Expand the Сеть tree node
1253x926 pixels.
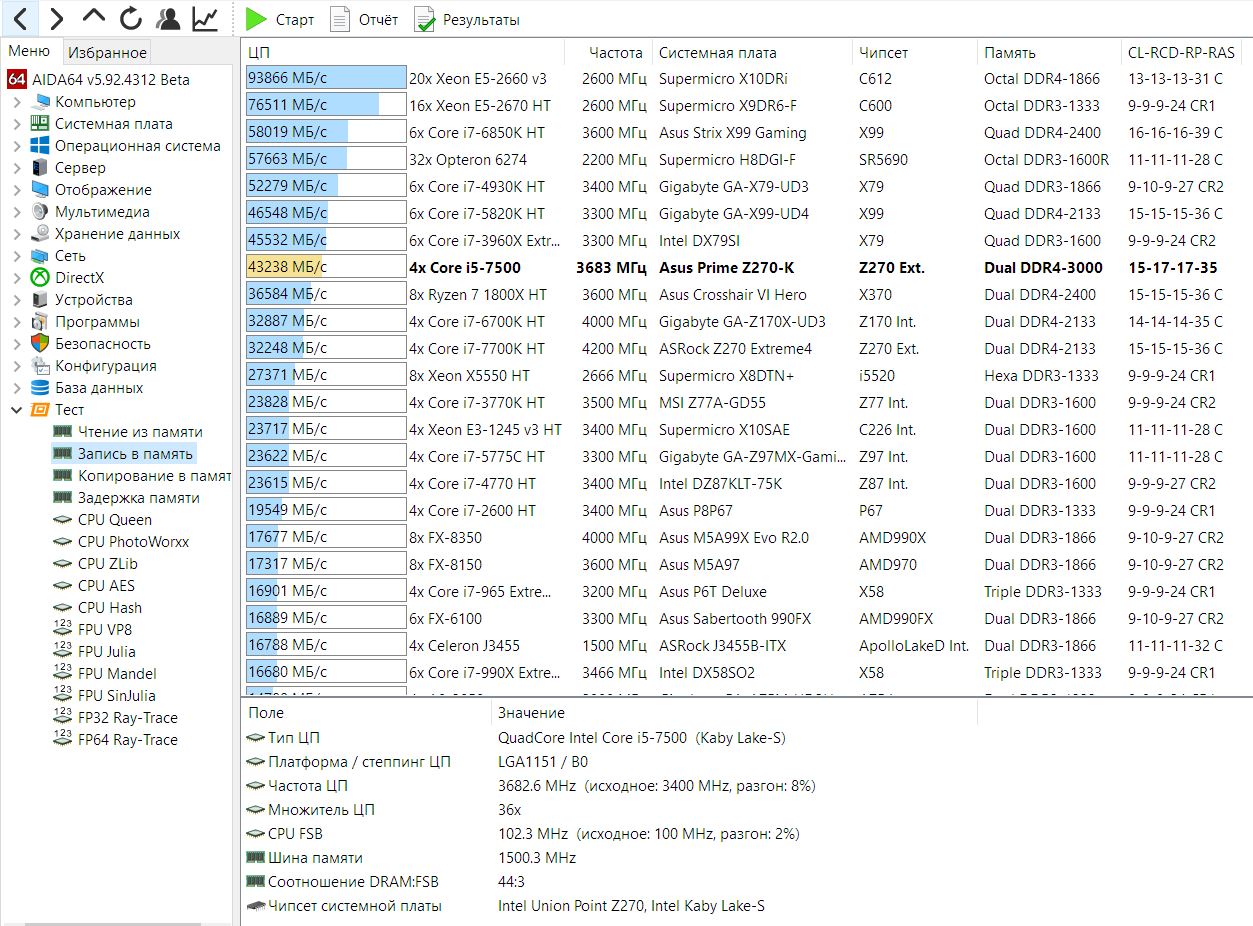coord(17,256)
